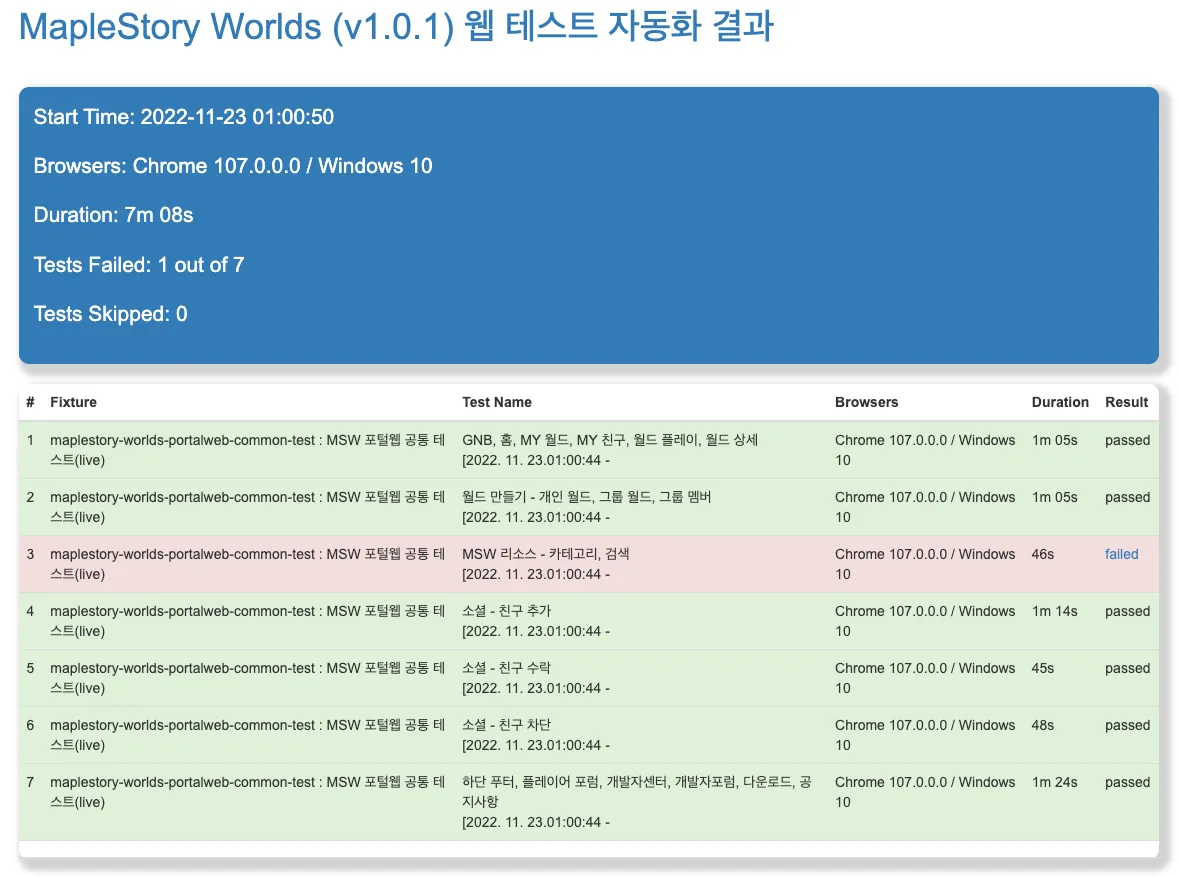Click the Fixture column header
Screen dimensions: 1181x877
[73, 402]
